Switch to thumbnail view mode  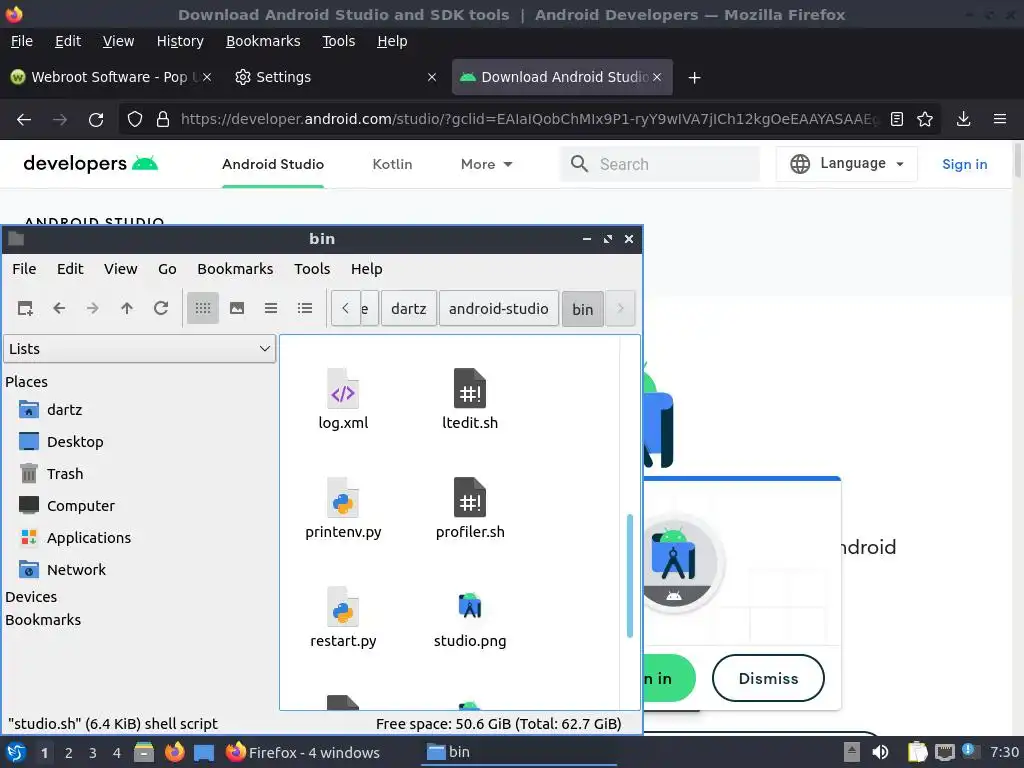[237, 308]
